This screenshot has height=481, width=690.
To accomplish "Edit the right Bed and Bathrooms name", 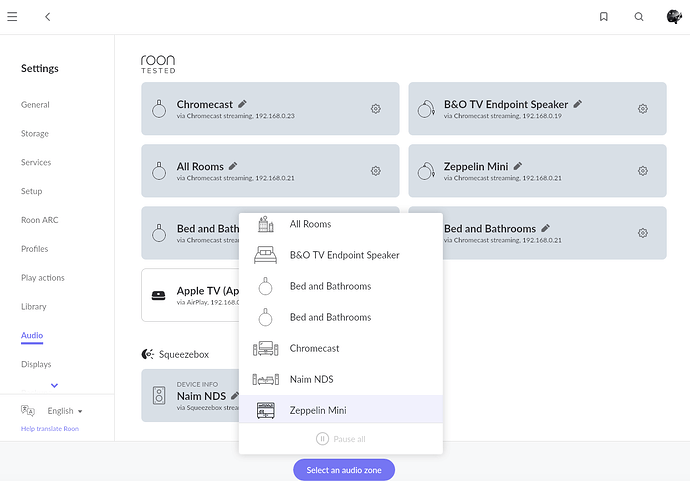I will (x=546, y=228).
